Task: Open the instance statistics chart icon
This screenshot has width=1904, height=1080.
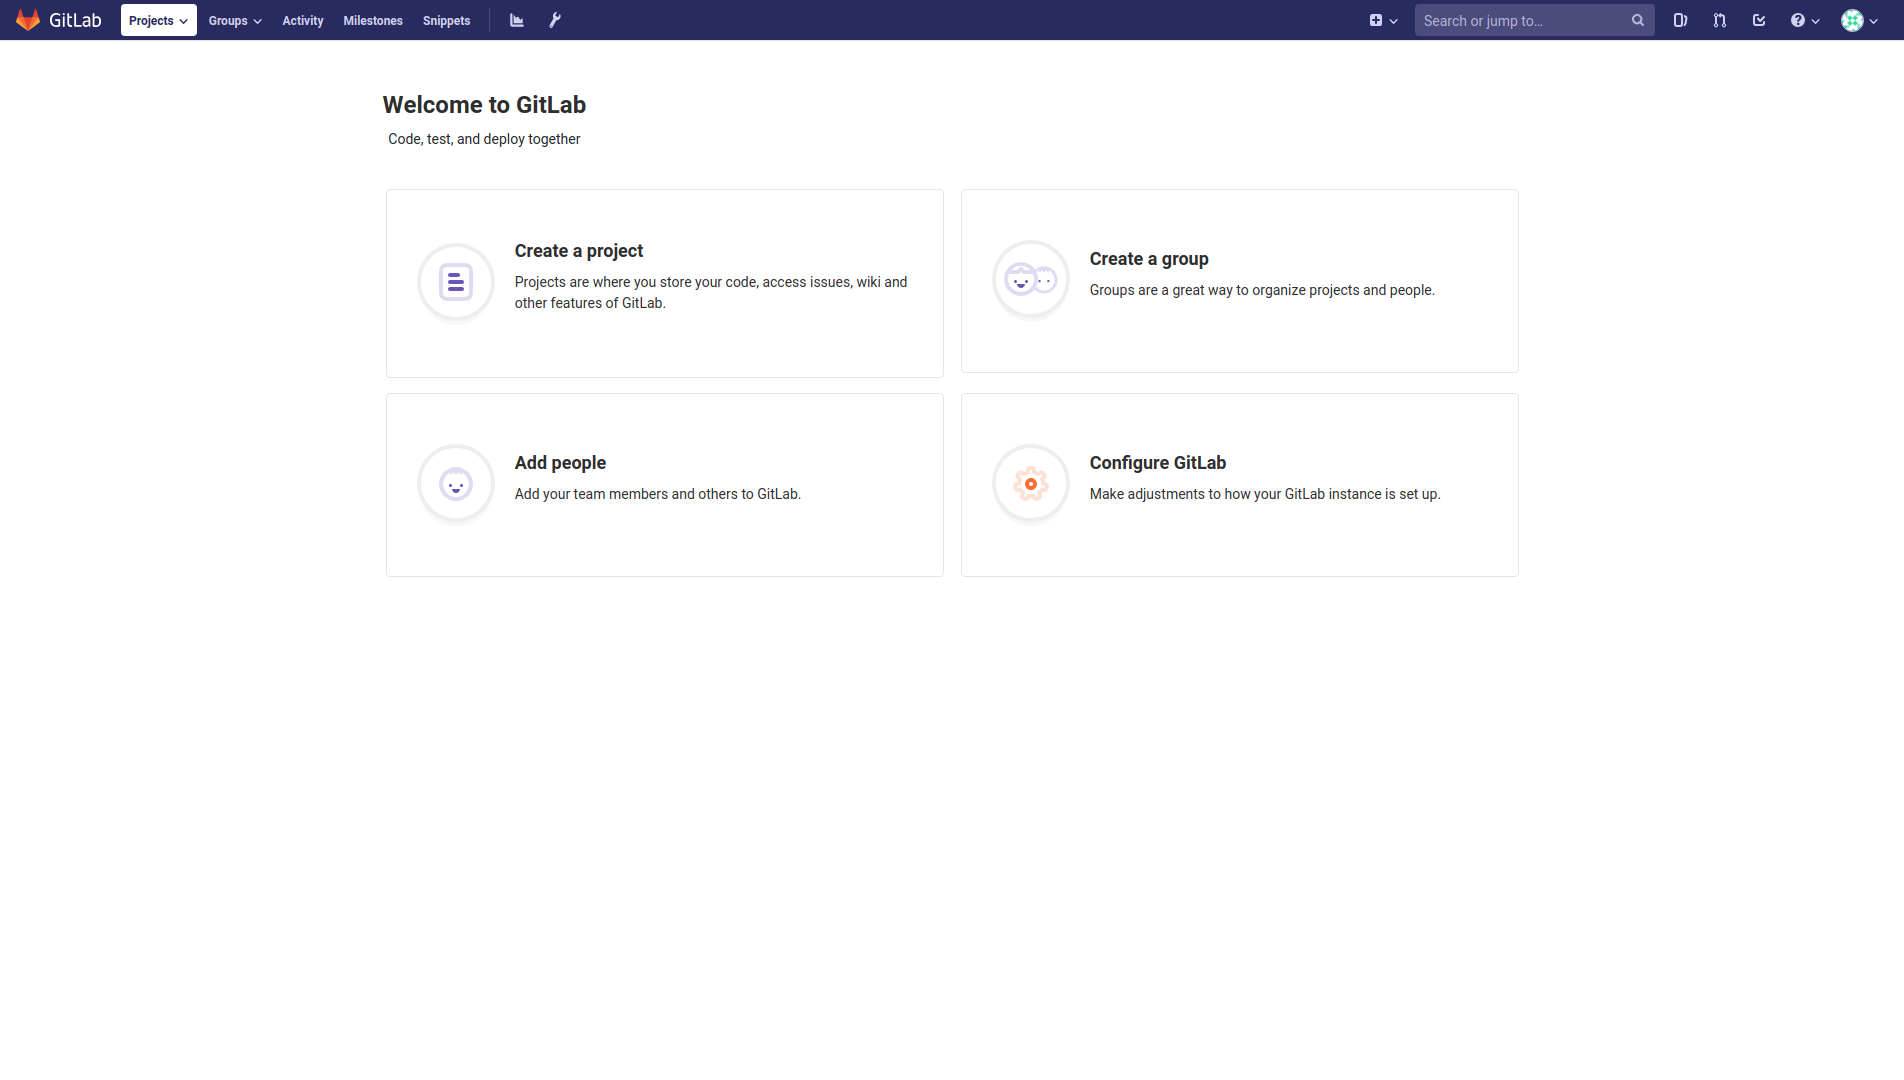Action: click(517, 20)
